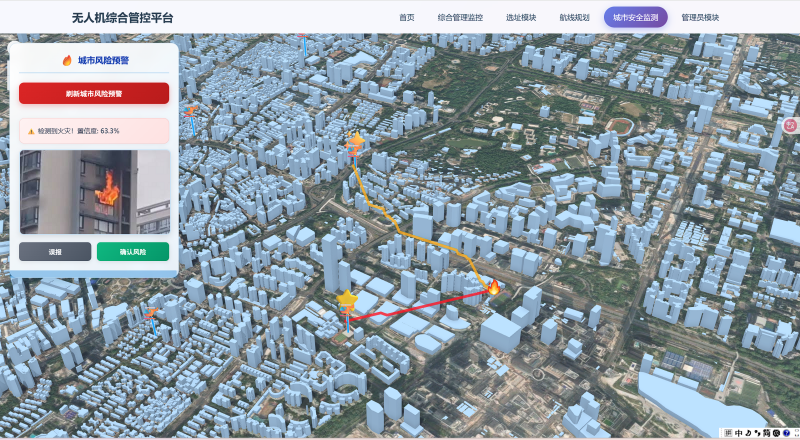The width and height of the screenshot is (800, 440).
Task: Toggle the IME half/full-width moon icon
Action: tap(748, 433)
